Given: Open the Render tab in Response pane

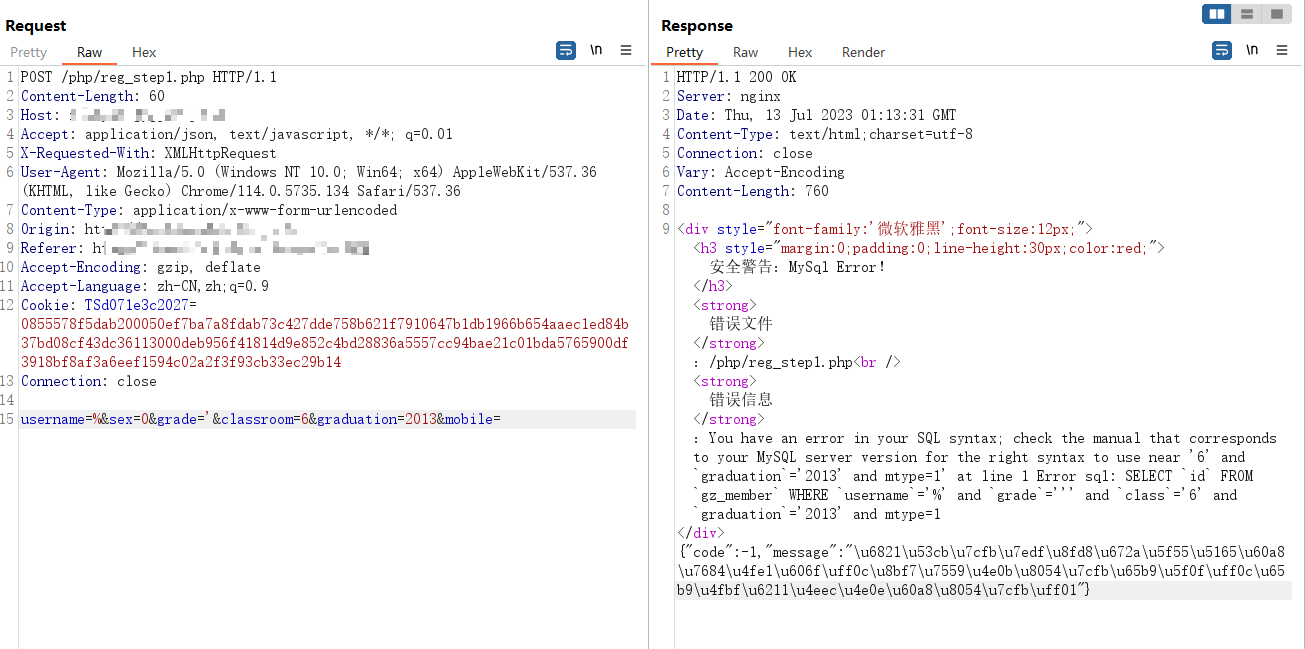Looking at the screenshot, I should (864, 52).
